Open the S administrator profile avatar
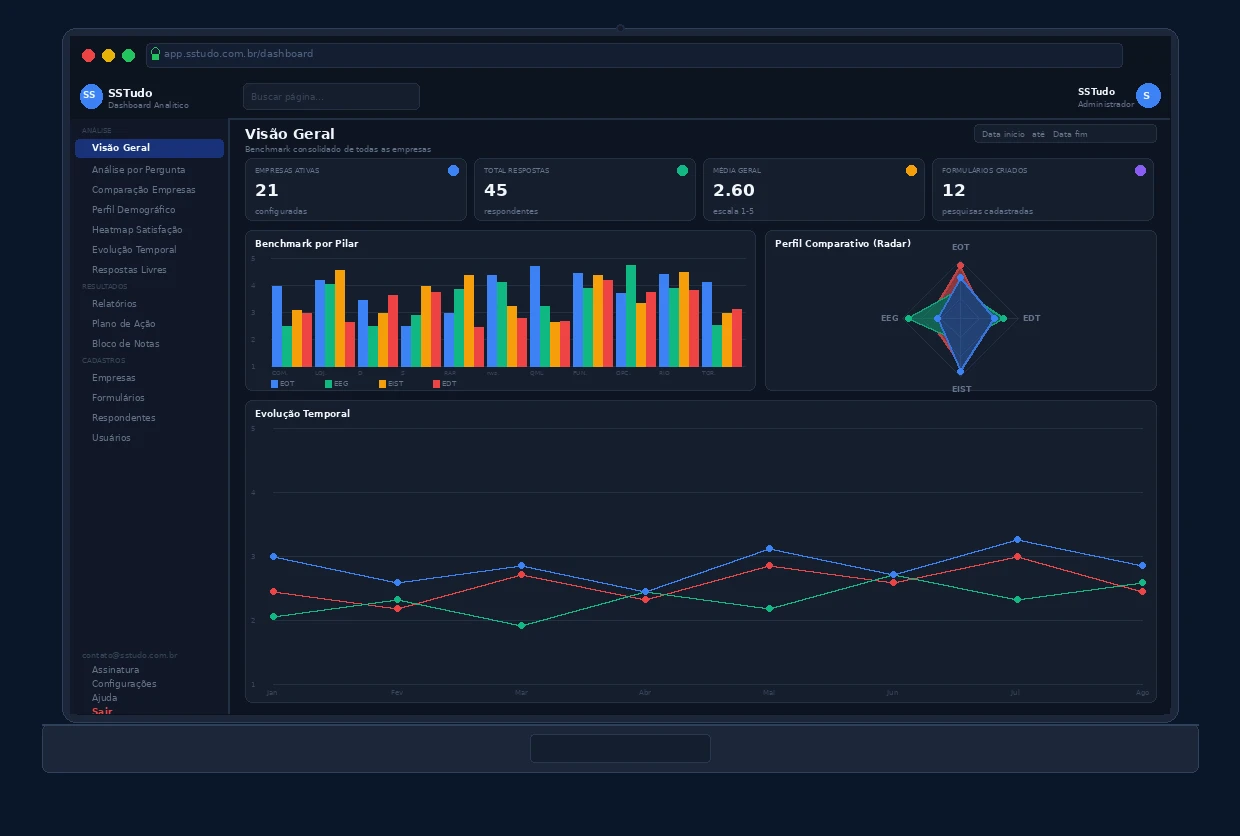Viewport: 1240px width, 836px height. pos(1148,96)
